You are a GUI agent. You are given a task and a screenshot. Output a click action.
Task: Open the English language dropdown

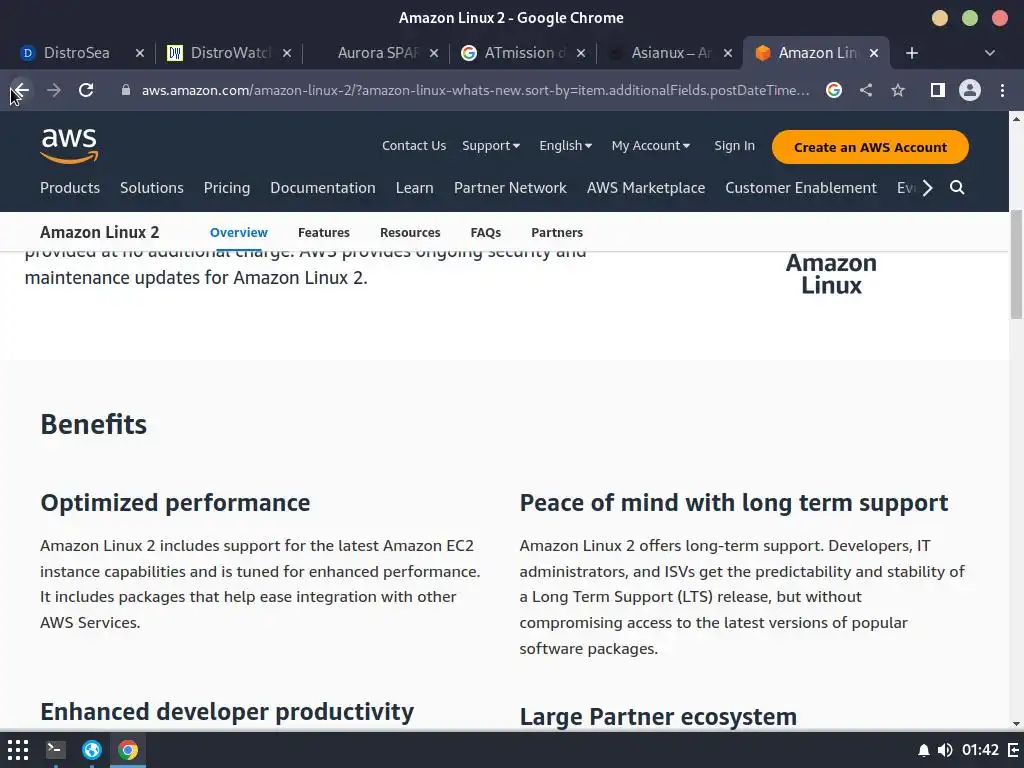point(565,146)
